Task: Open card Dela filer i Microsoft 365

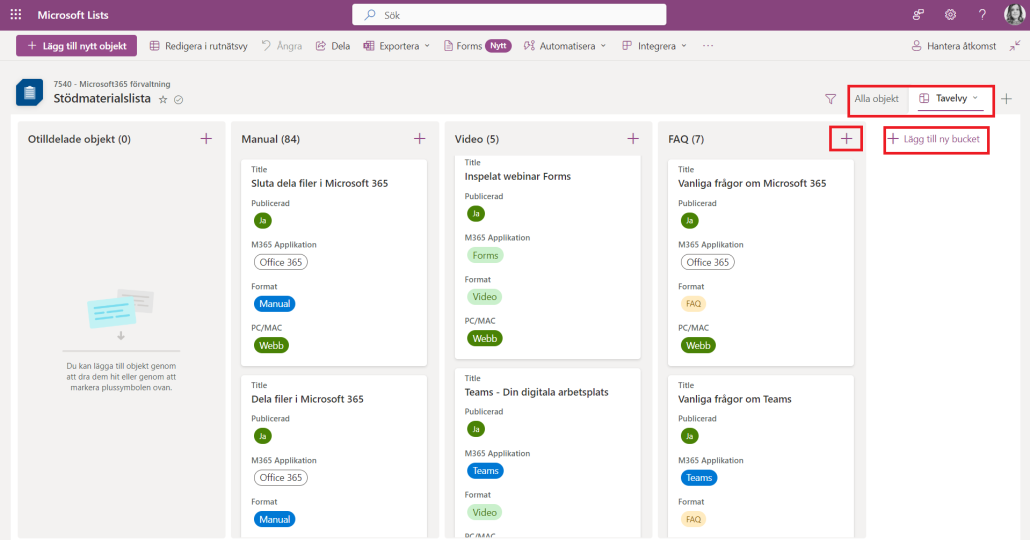Action: pos(334,456)
